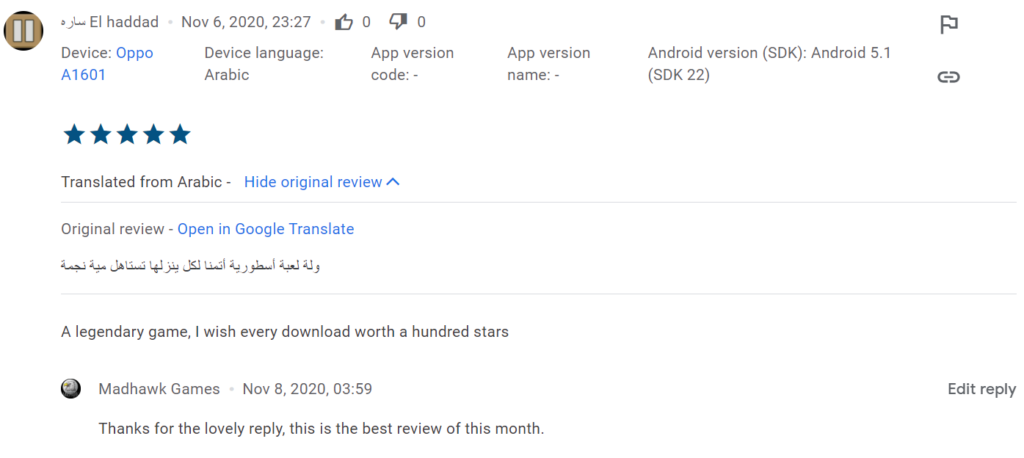This screenshot has height=458, width=1024.
Task: Click the Madhawk Games developer avatar
Action: click(71, 389)
